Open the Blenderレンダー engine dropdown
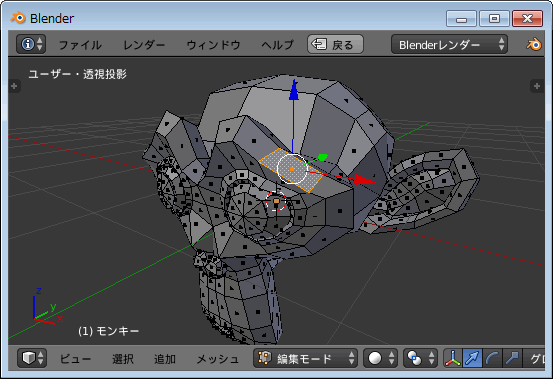 (449, 44)
